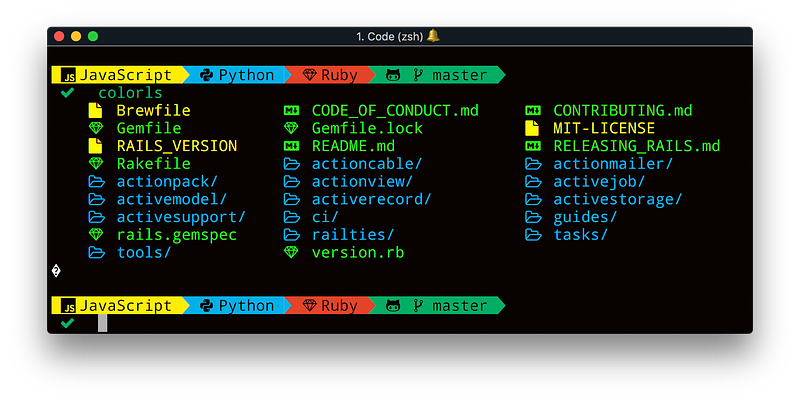Click the version.rb file name
The width and height of the screenshot is (800, 401).
pos(358,253)
